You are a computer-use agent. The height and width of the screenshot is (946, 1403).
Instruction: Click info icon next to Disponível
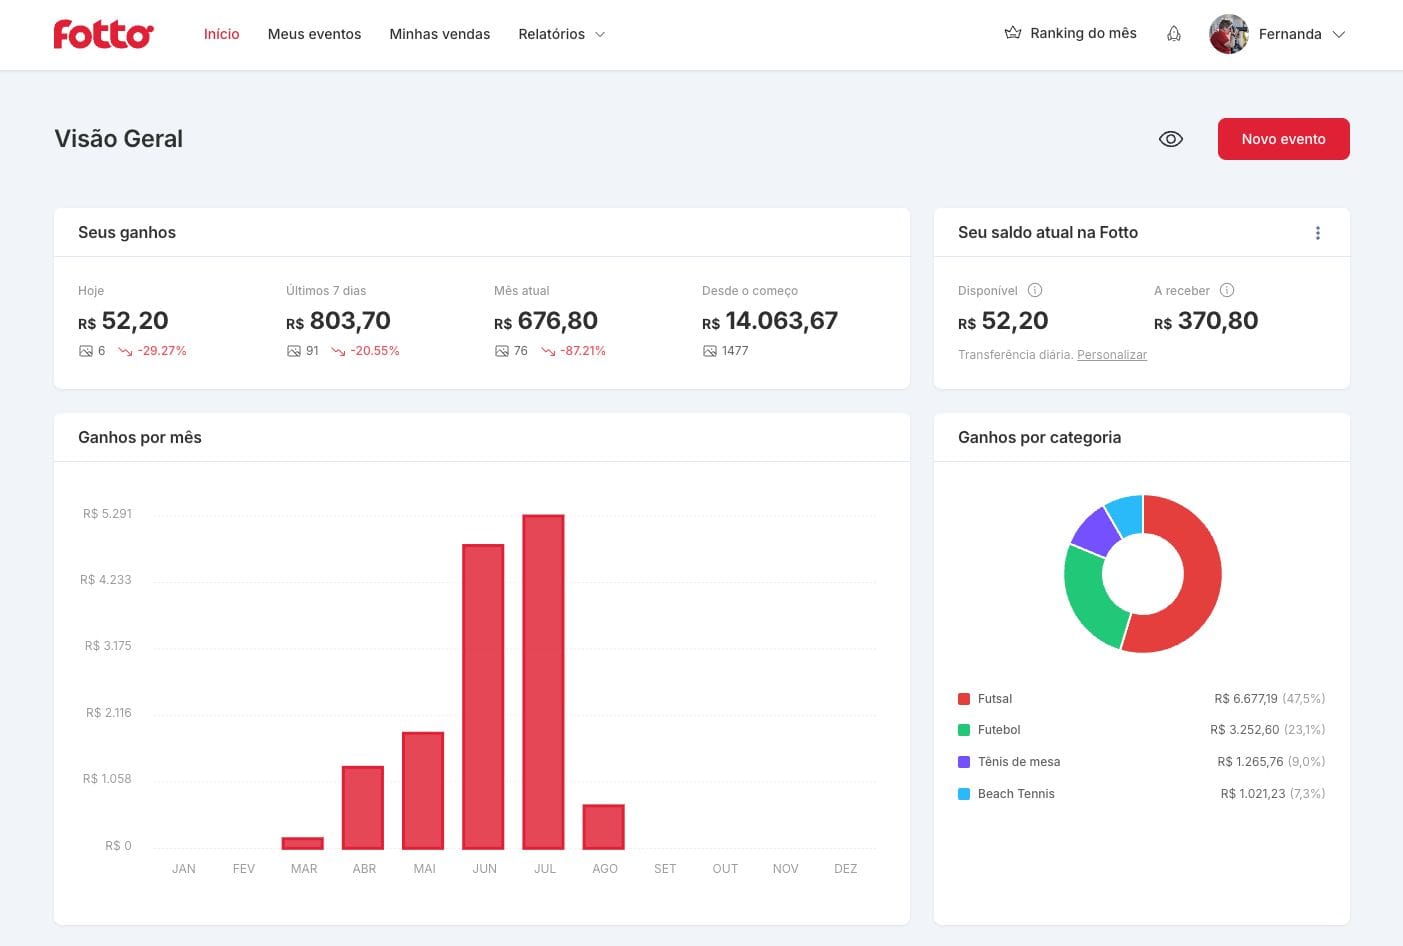pos(1035,290)
